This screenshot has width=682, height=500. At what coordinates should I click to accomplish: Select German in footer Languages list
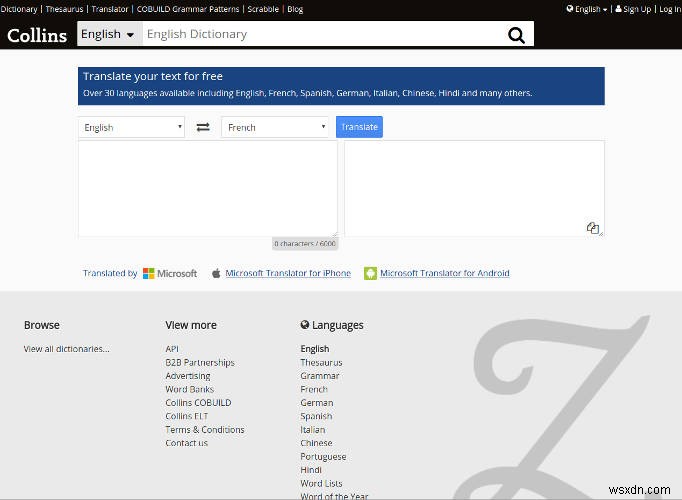317,403
